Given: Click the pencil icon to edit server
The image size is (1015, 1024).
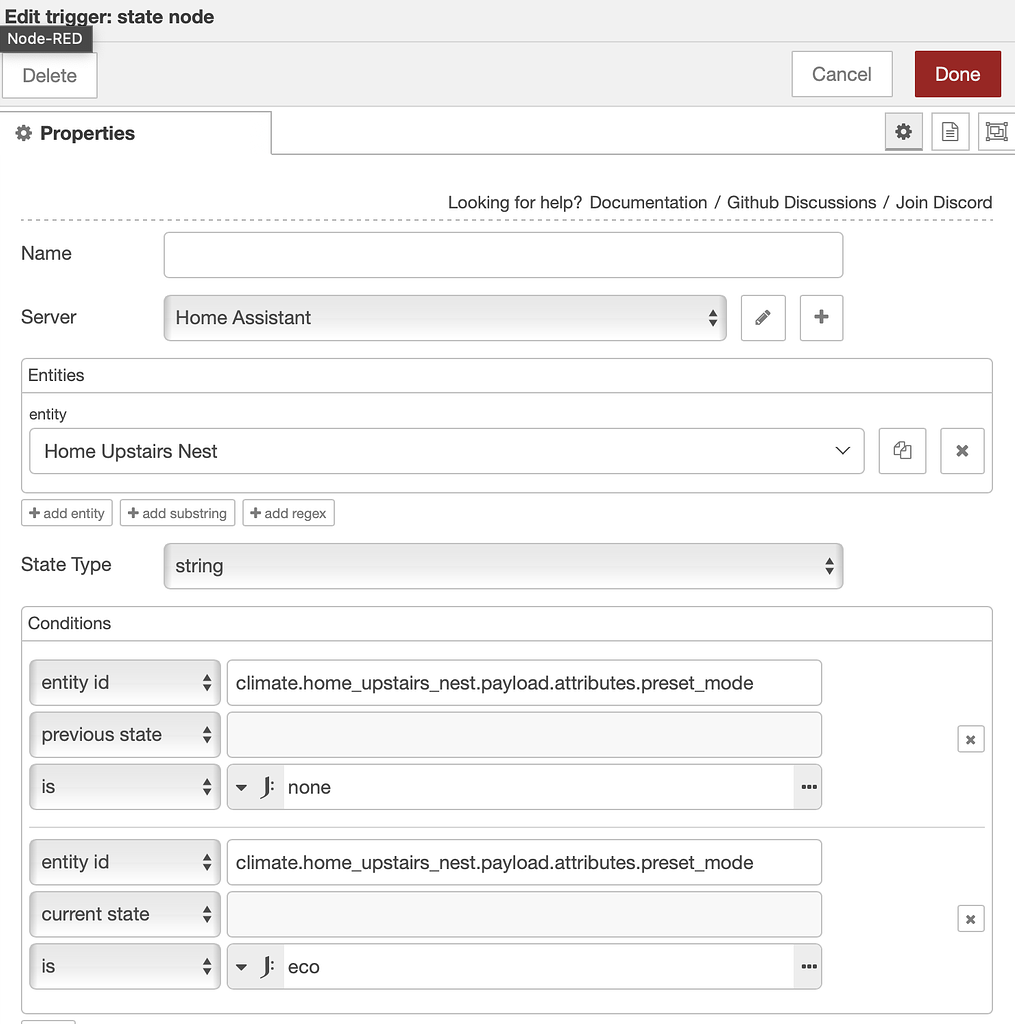Looking at the screenshot, I should [763, 318].
